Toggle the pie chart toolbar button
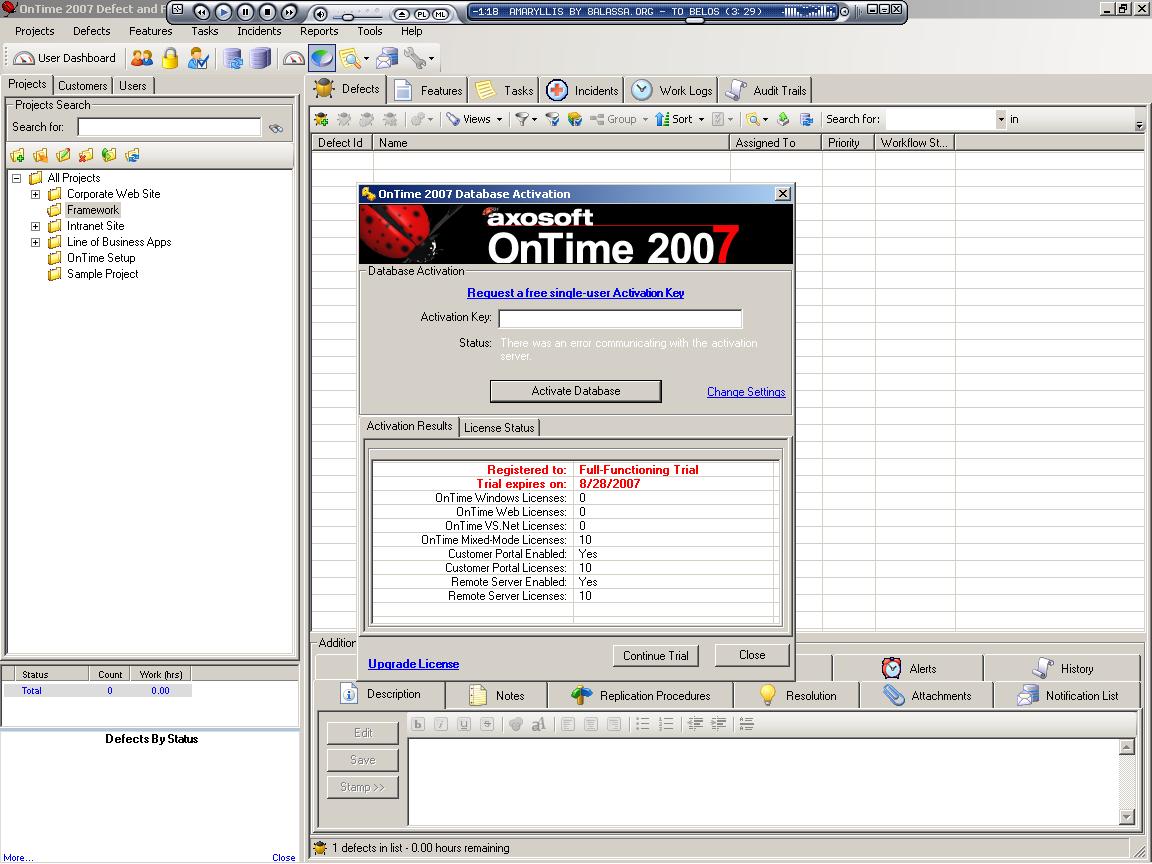1152x864 pixels. coord(322,58)
